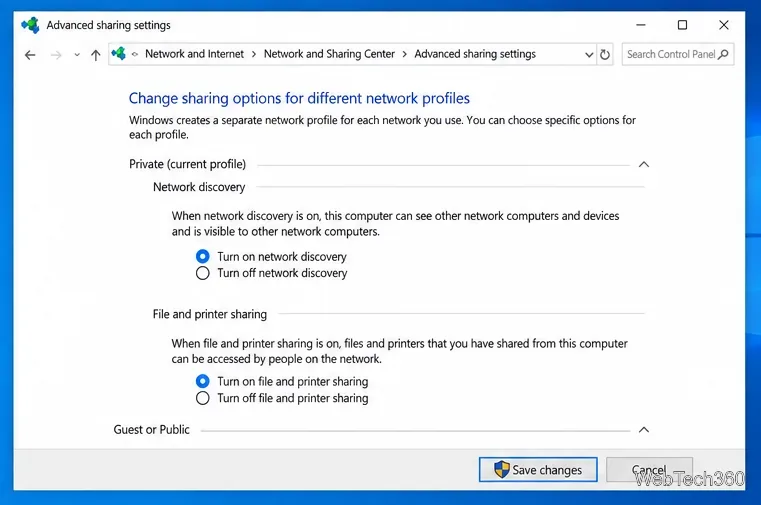Image resolution: width=761 pixels, height=505 pixels.
Task: Open the address bar history dropdown
Action: click(589, 54)
